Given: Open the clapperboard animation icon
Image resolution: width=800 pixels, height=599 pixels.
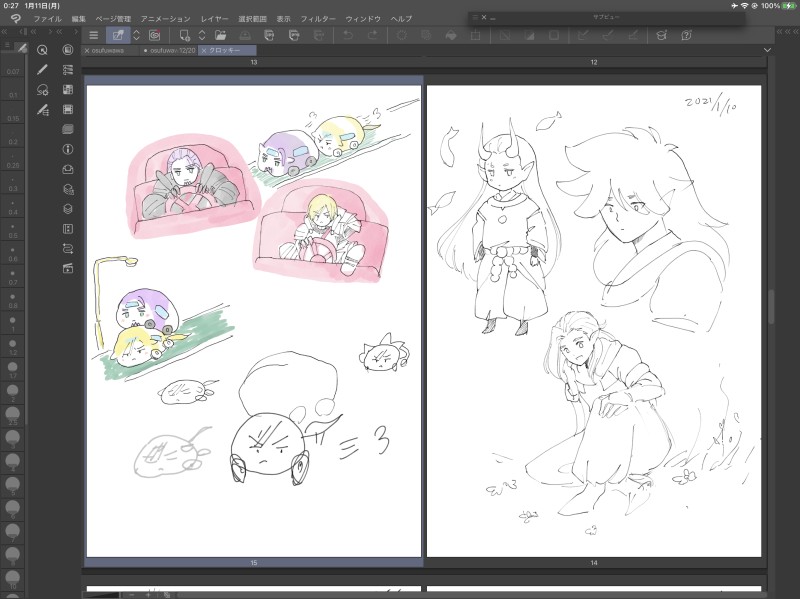Looking at the screenshot, I should [68, 268].
